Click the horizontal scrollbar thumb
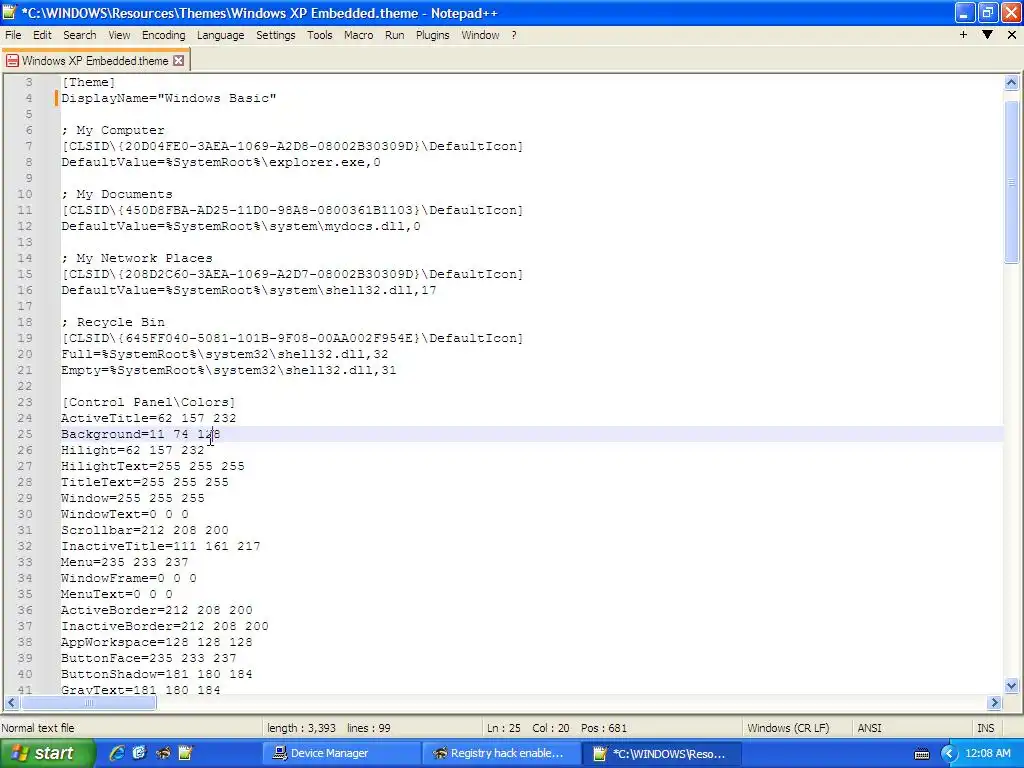Screen dimensions: 1024x768 (89, 703)
